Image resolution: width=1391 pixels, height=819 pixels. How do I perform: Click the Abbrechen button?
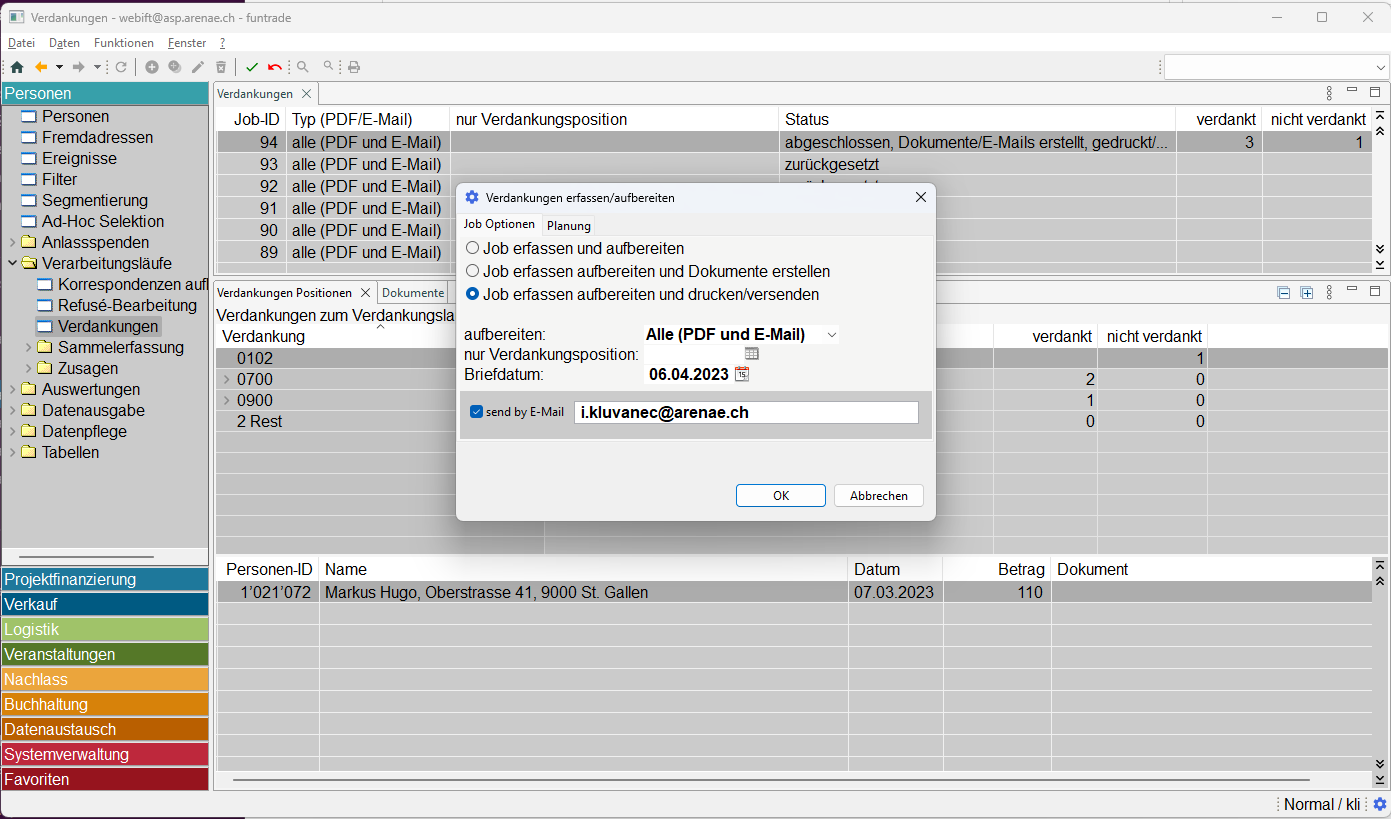pos(878,496)
